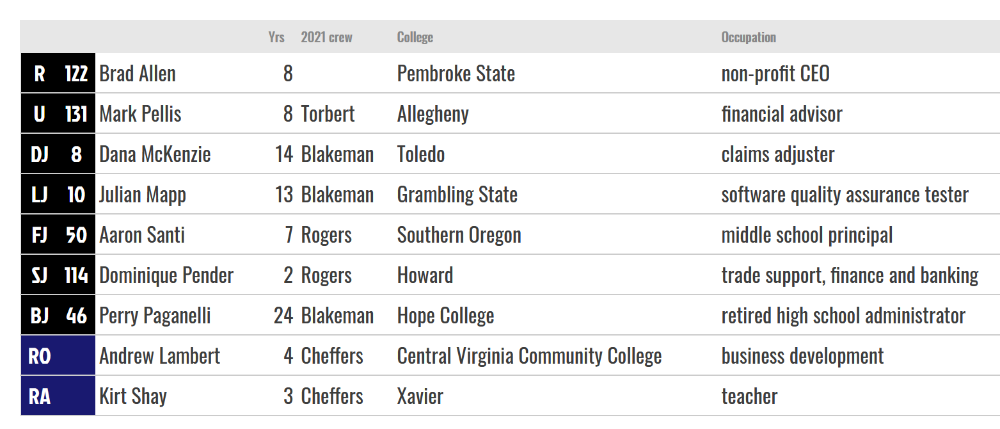Click Torbert crew in Mark Pellis row
This screenshot has height=429, width=1000.
[328, 113]
